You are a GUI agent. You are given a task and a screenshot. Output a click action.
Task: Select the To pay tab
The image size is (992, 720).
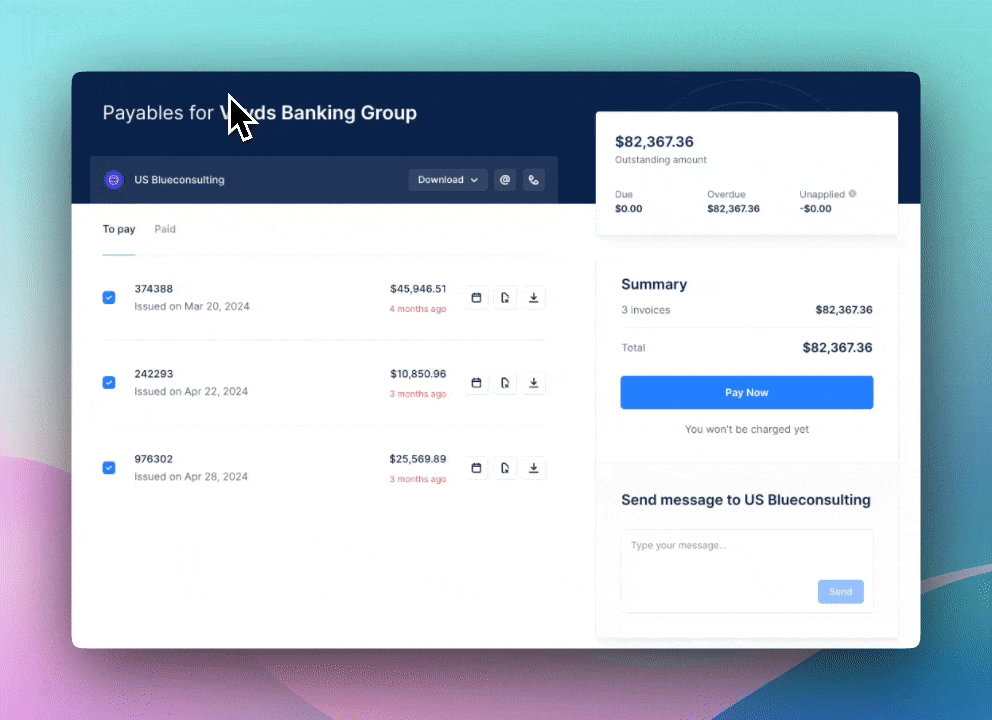click(x=118, y=230)
